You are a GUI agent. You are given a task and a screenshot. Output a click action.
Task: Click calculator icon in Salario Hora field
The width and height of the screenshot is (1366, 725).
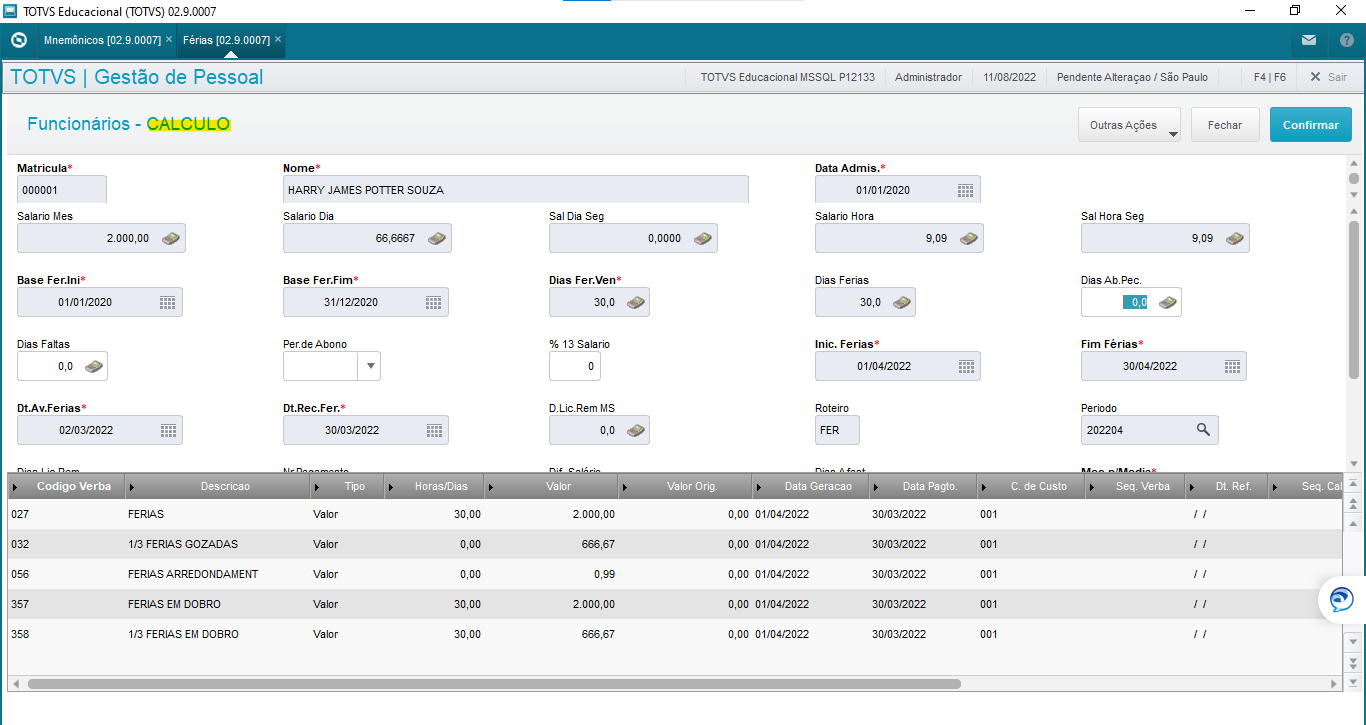(x=968, y=238)
